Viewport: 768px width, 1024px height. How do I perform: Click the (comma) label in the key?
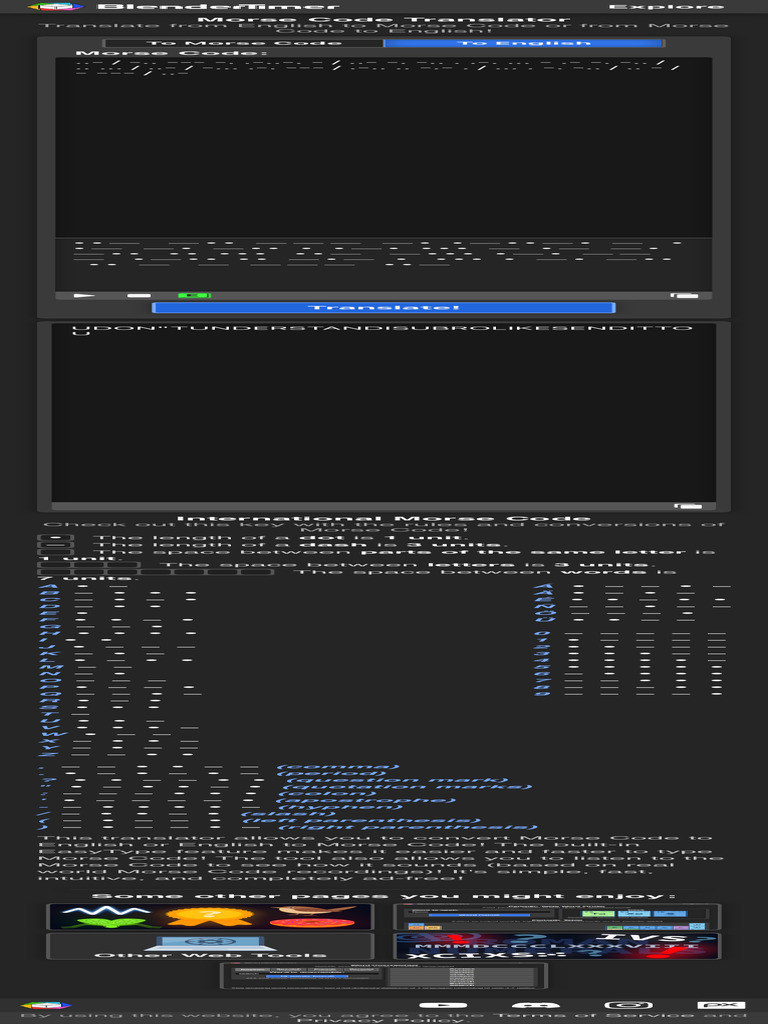pos(337,767)
